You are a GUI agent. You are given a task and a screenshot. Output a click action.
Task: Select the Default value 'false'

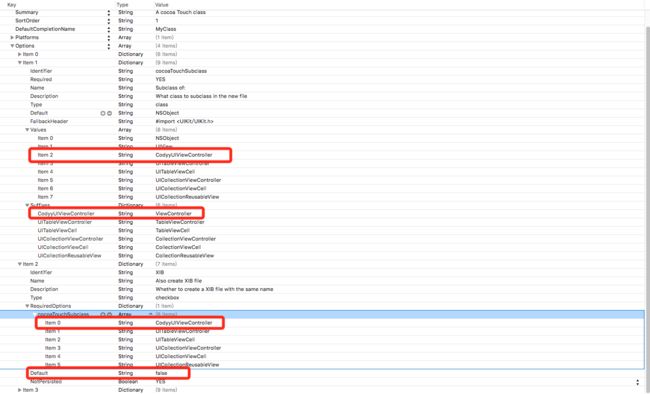[x=161, y=373]
